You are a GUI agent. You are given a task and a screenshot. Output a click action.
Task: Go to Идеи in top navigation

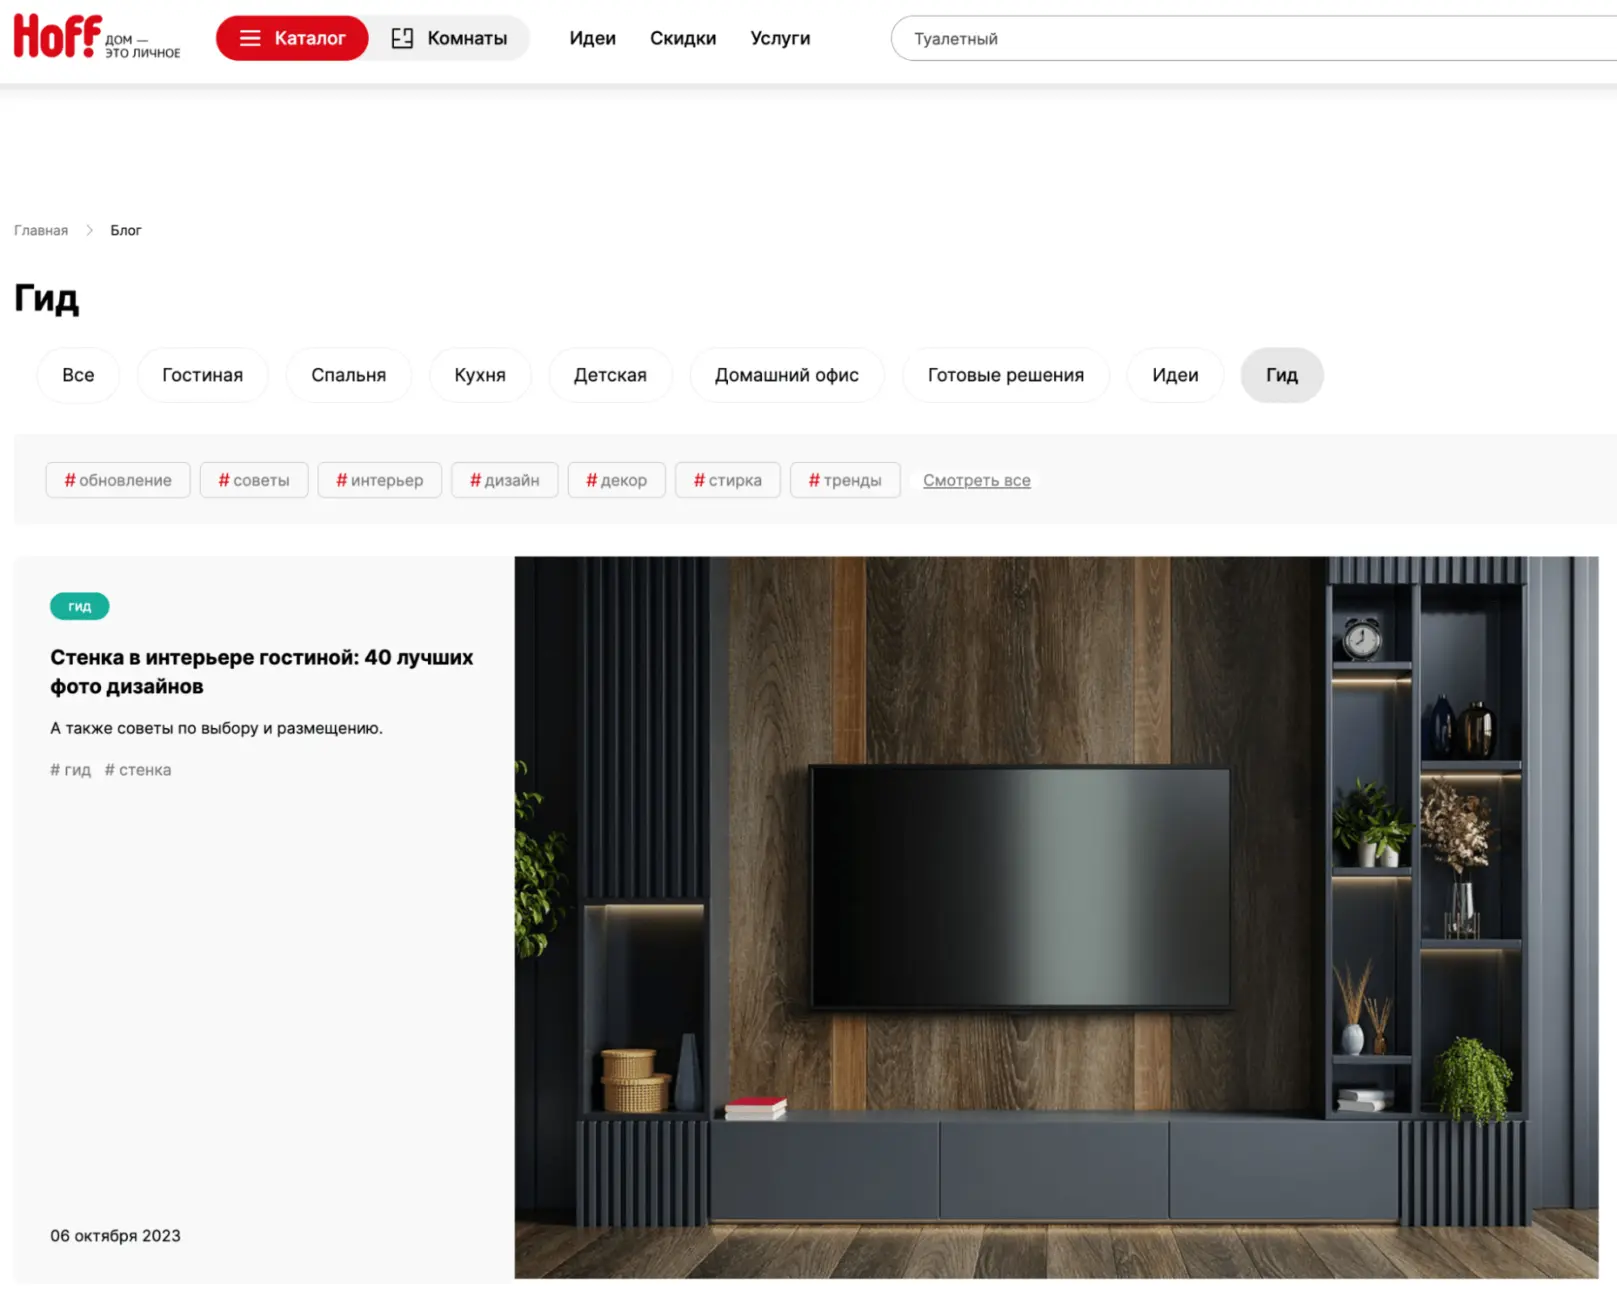[x=592, y=38]
